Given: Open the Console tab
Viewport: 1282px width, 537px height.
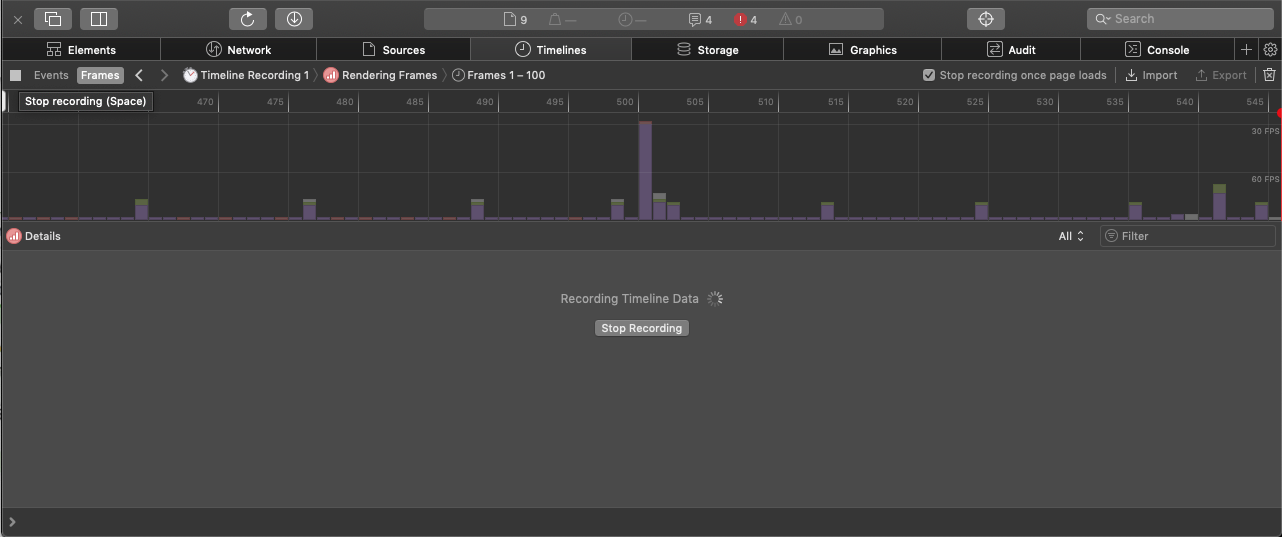Looking at the screenshot, I should (x=1156, y=49).
